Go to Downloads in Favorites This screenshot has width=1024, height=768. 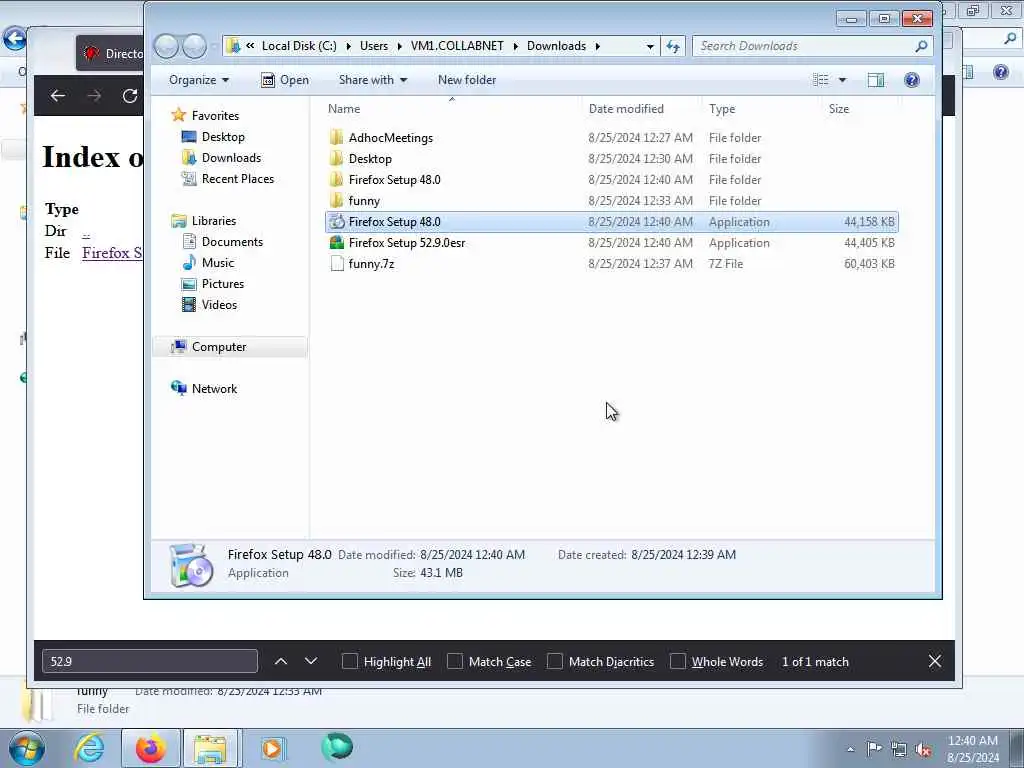click(231, 157)
